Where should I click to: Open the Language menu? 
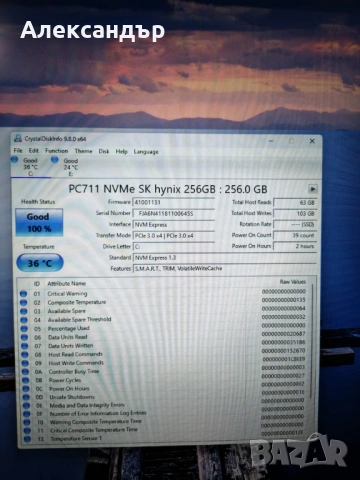(146, 152)
